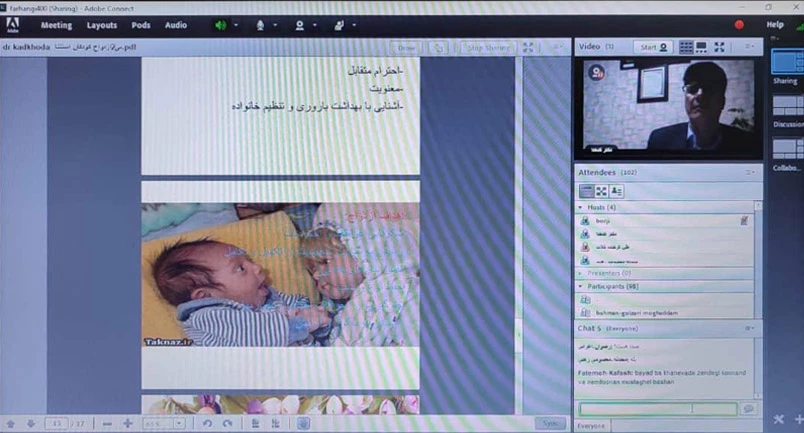The image size is (804, 433).
Task: Switch video pod to grid layout
Action: click(x=686, y=47)
